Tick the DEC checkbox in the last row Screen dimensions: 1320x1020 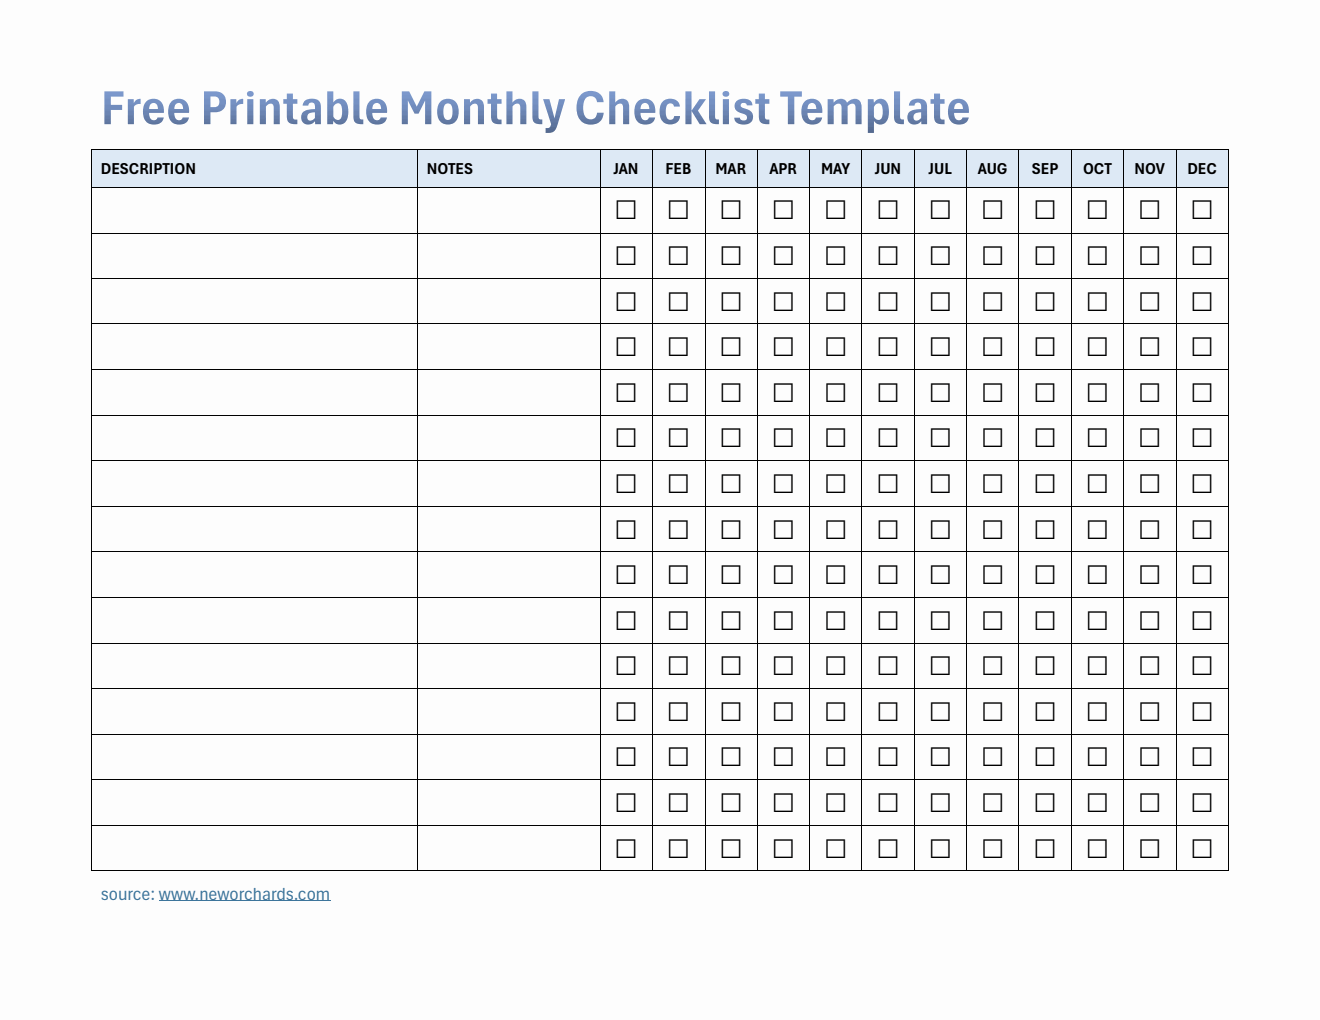tap(1202, 848)
